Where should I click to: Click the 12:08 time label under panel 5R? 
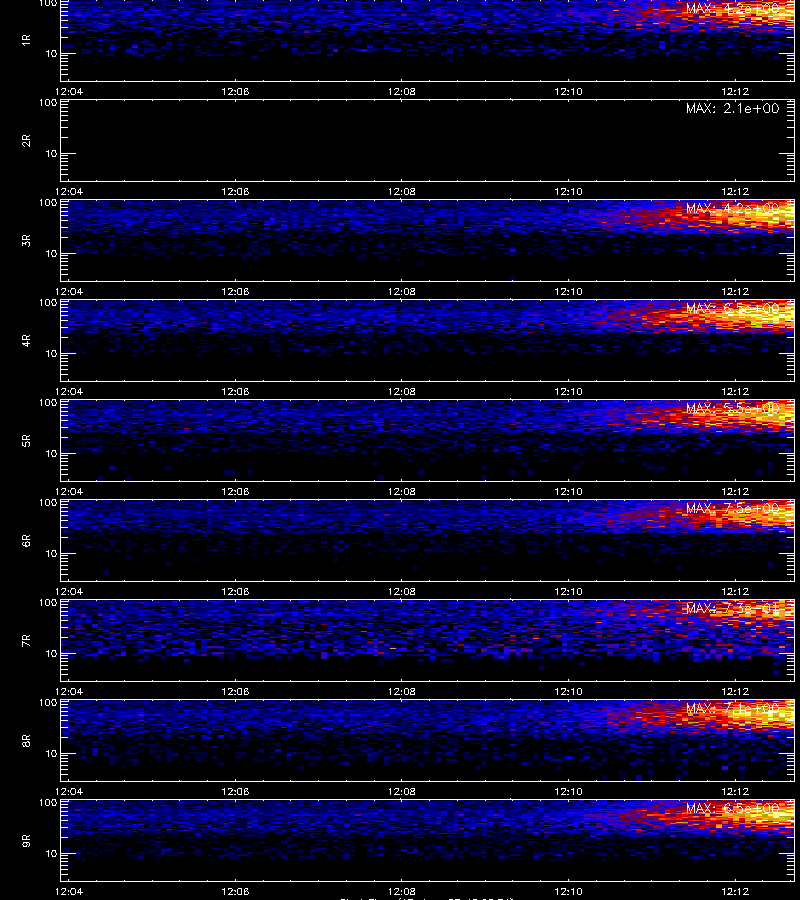click(x=401, y=491)
